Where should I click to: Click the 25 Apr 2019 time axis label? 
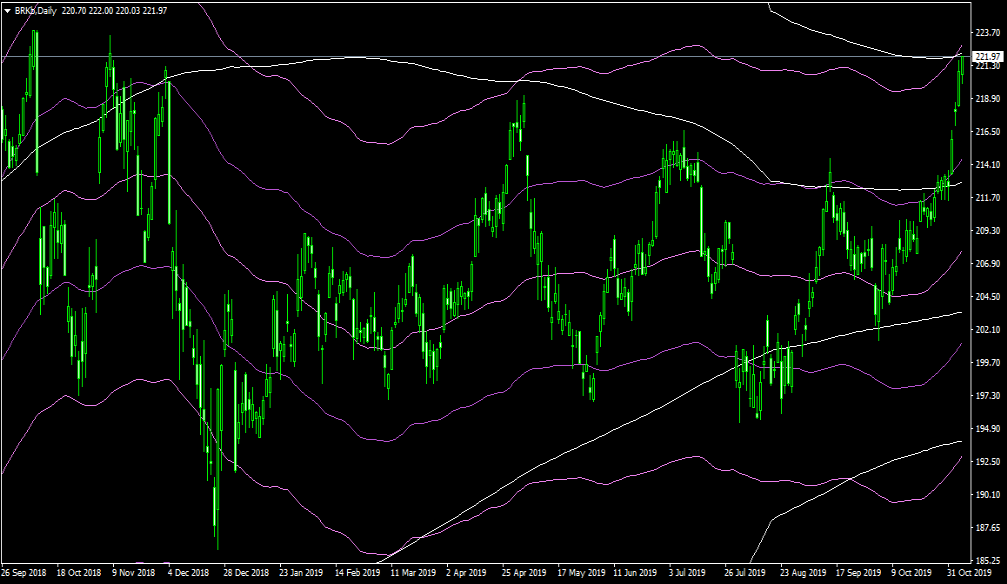pos(522,574)
